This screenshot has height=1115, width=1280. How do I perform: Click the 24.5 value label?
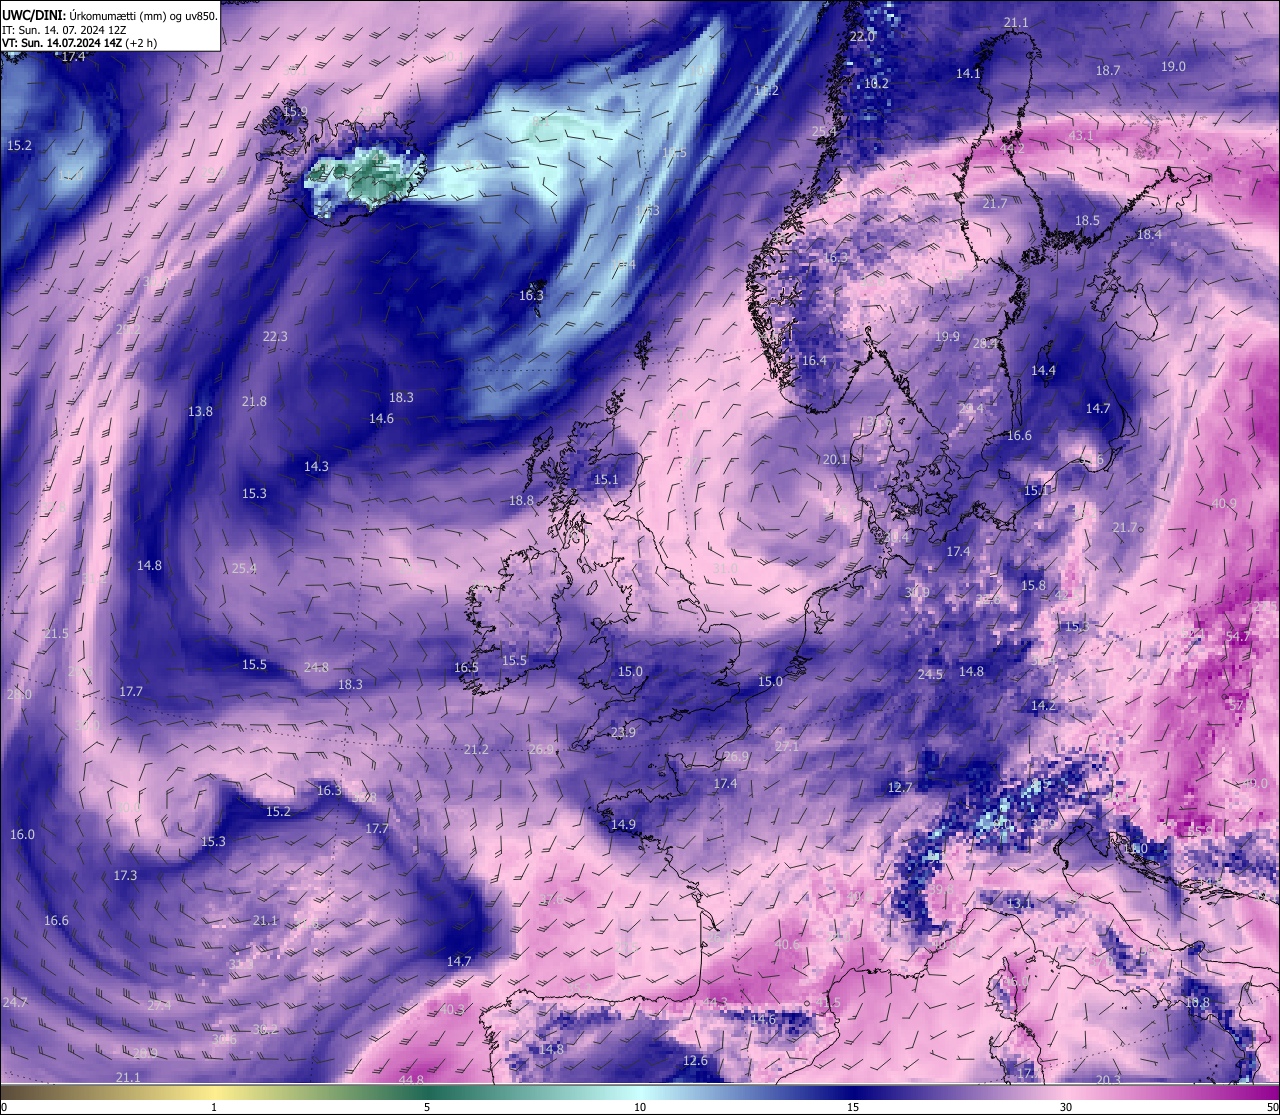pos(930,675)
